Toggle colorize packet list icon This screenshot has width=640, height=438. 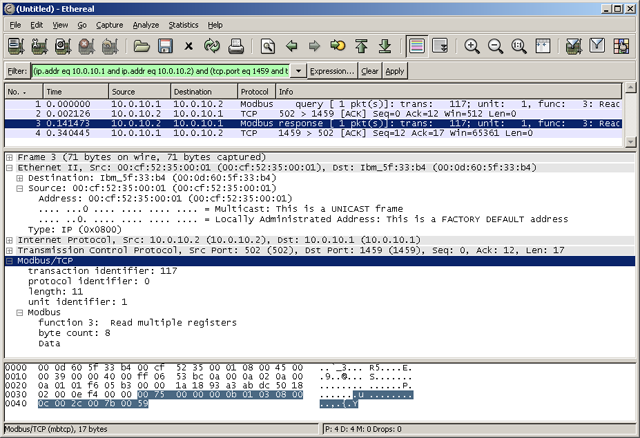(416, 46)
